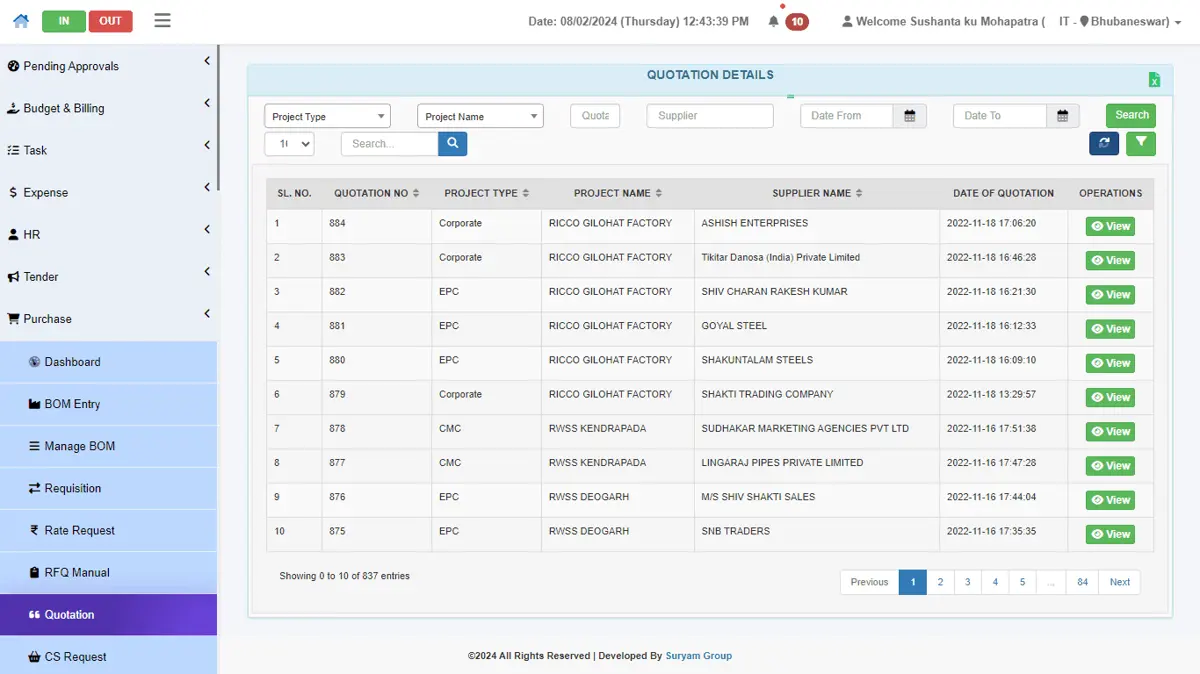This screenshot has height=674, width=1200.
Task: Select BOM Entry menu item
Action: click(108, 404)
